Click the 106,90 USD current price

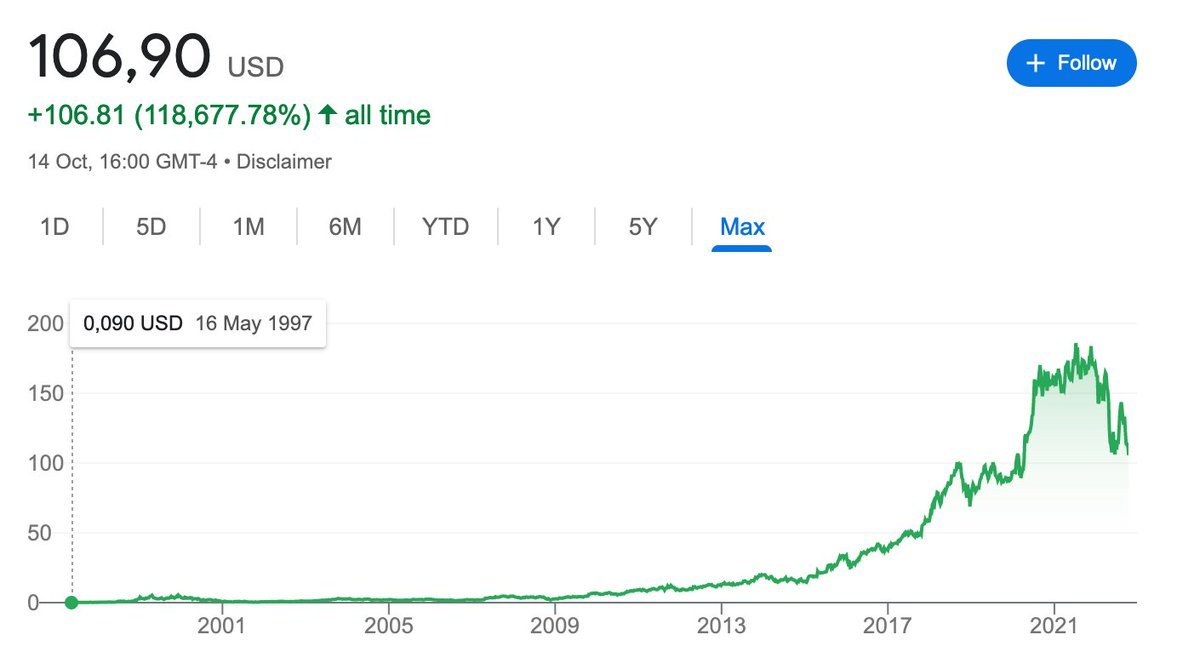(x=120, y=57)
